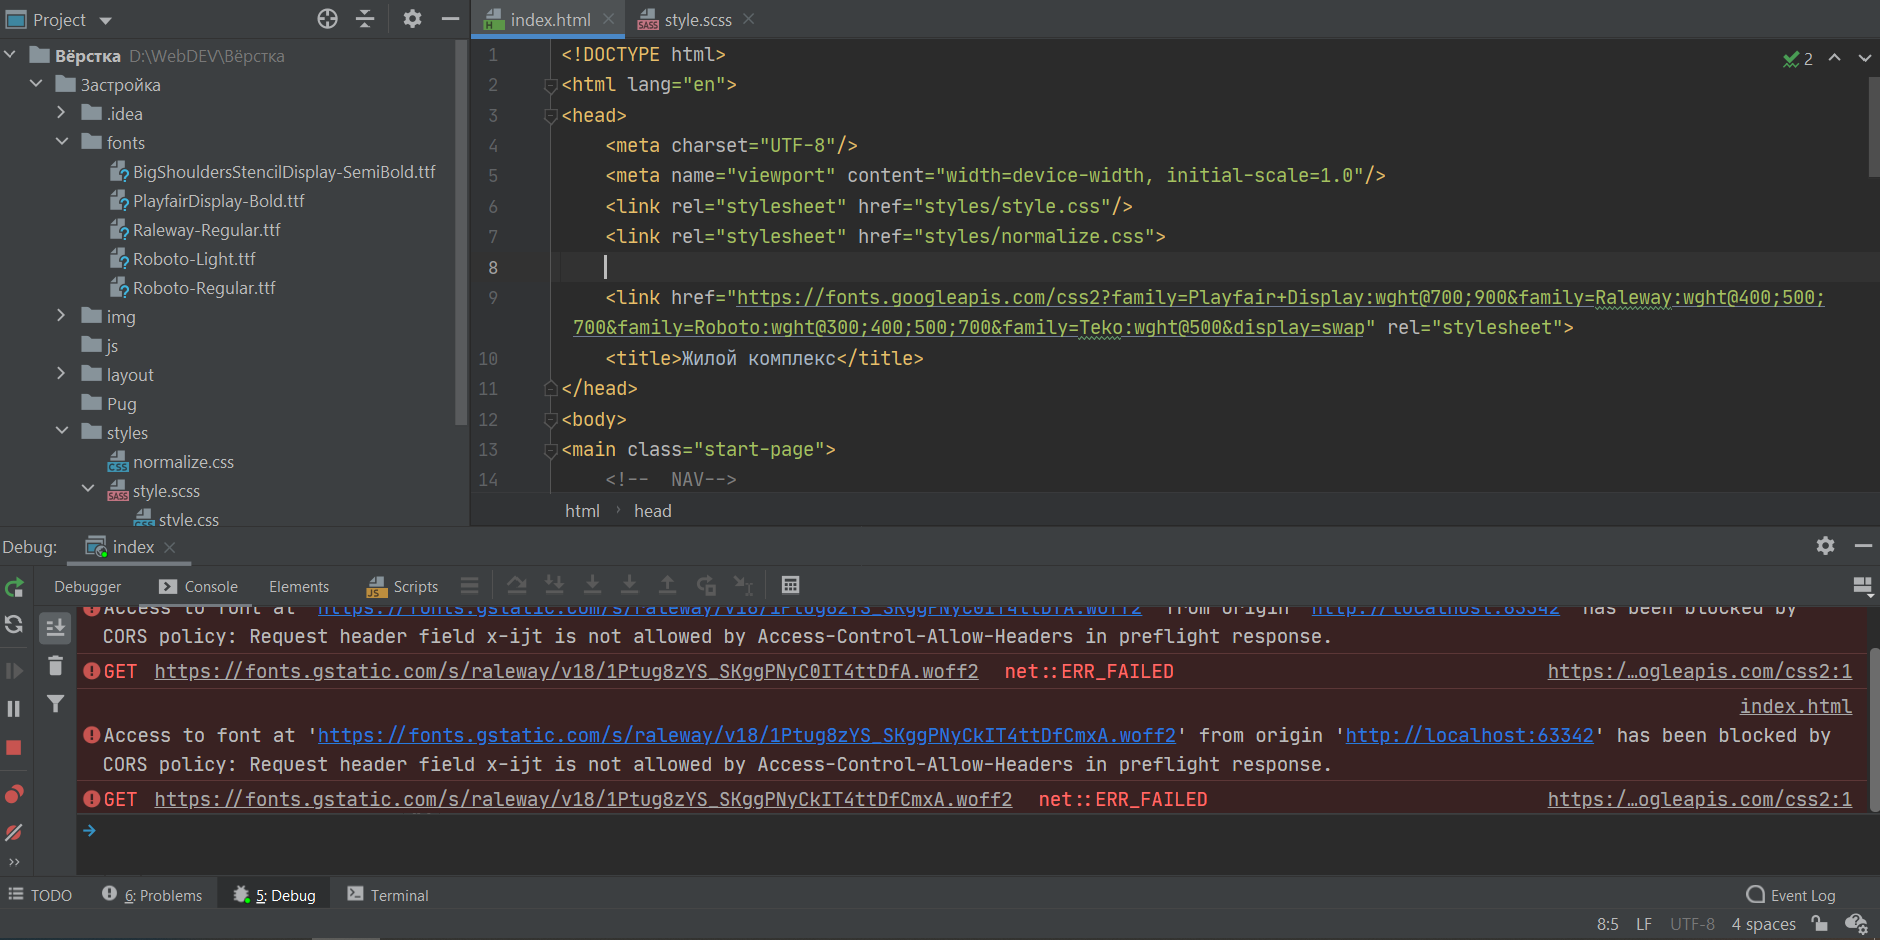Open the 6: Problems tool window
The image size is (1880, 940).
[152, 895]
